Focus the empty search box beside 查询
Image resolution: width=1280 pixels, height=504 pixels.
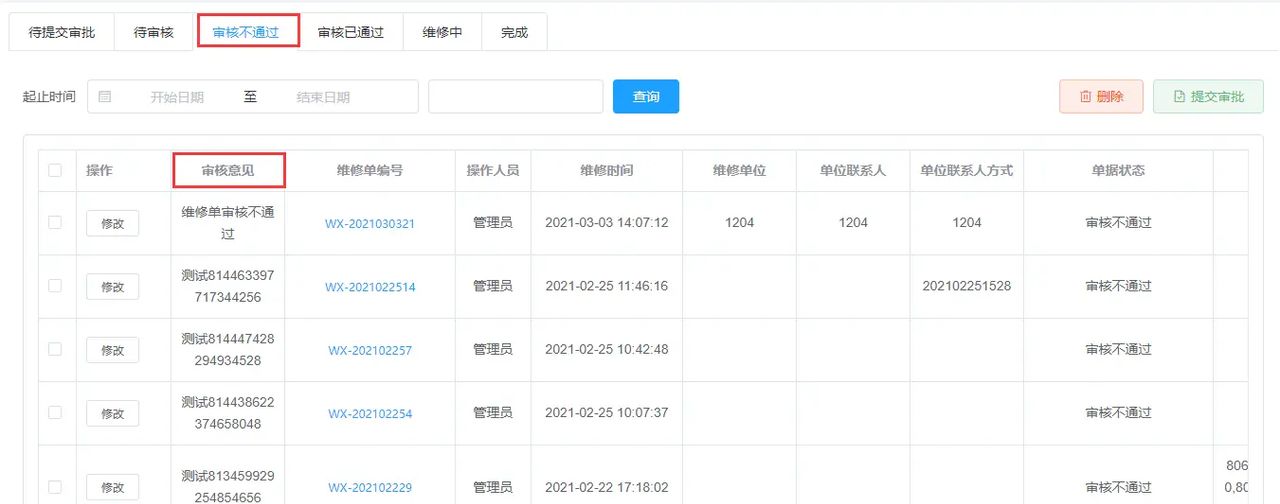coord(515,97)
